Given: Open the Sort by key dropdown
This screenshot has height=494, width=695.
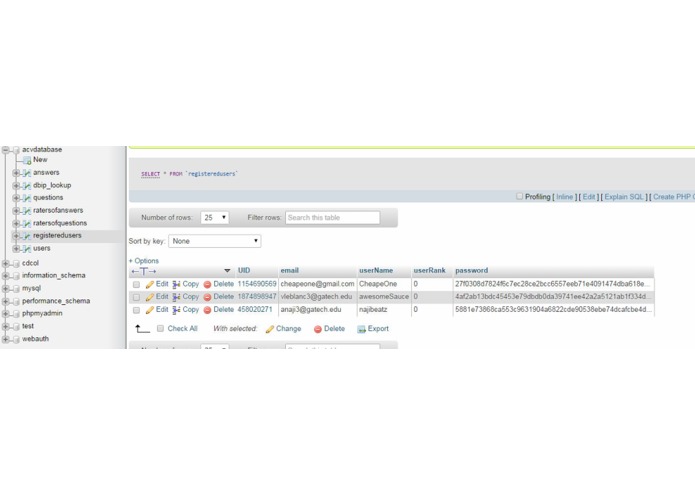Looking at the screenshot, I should click(x=215, y=241).
